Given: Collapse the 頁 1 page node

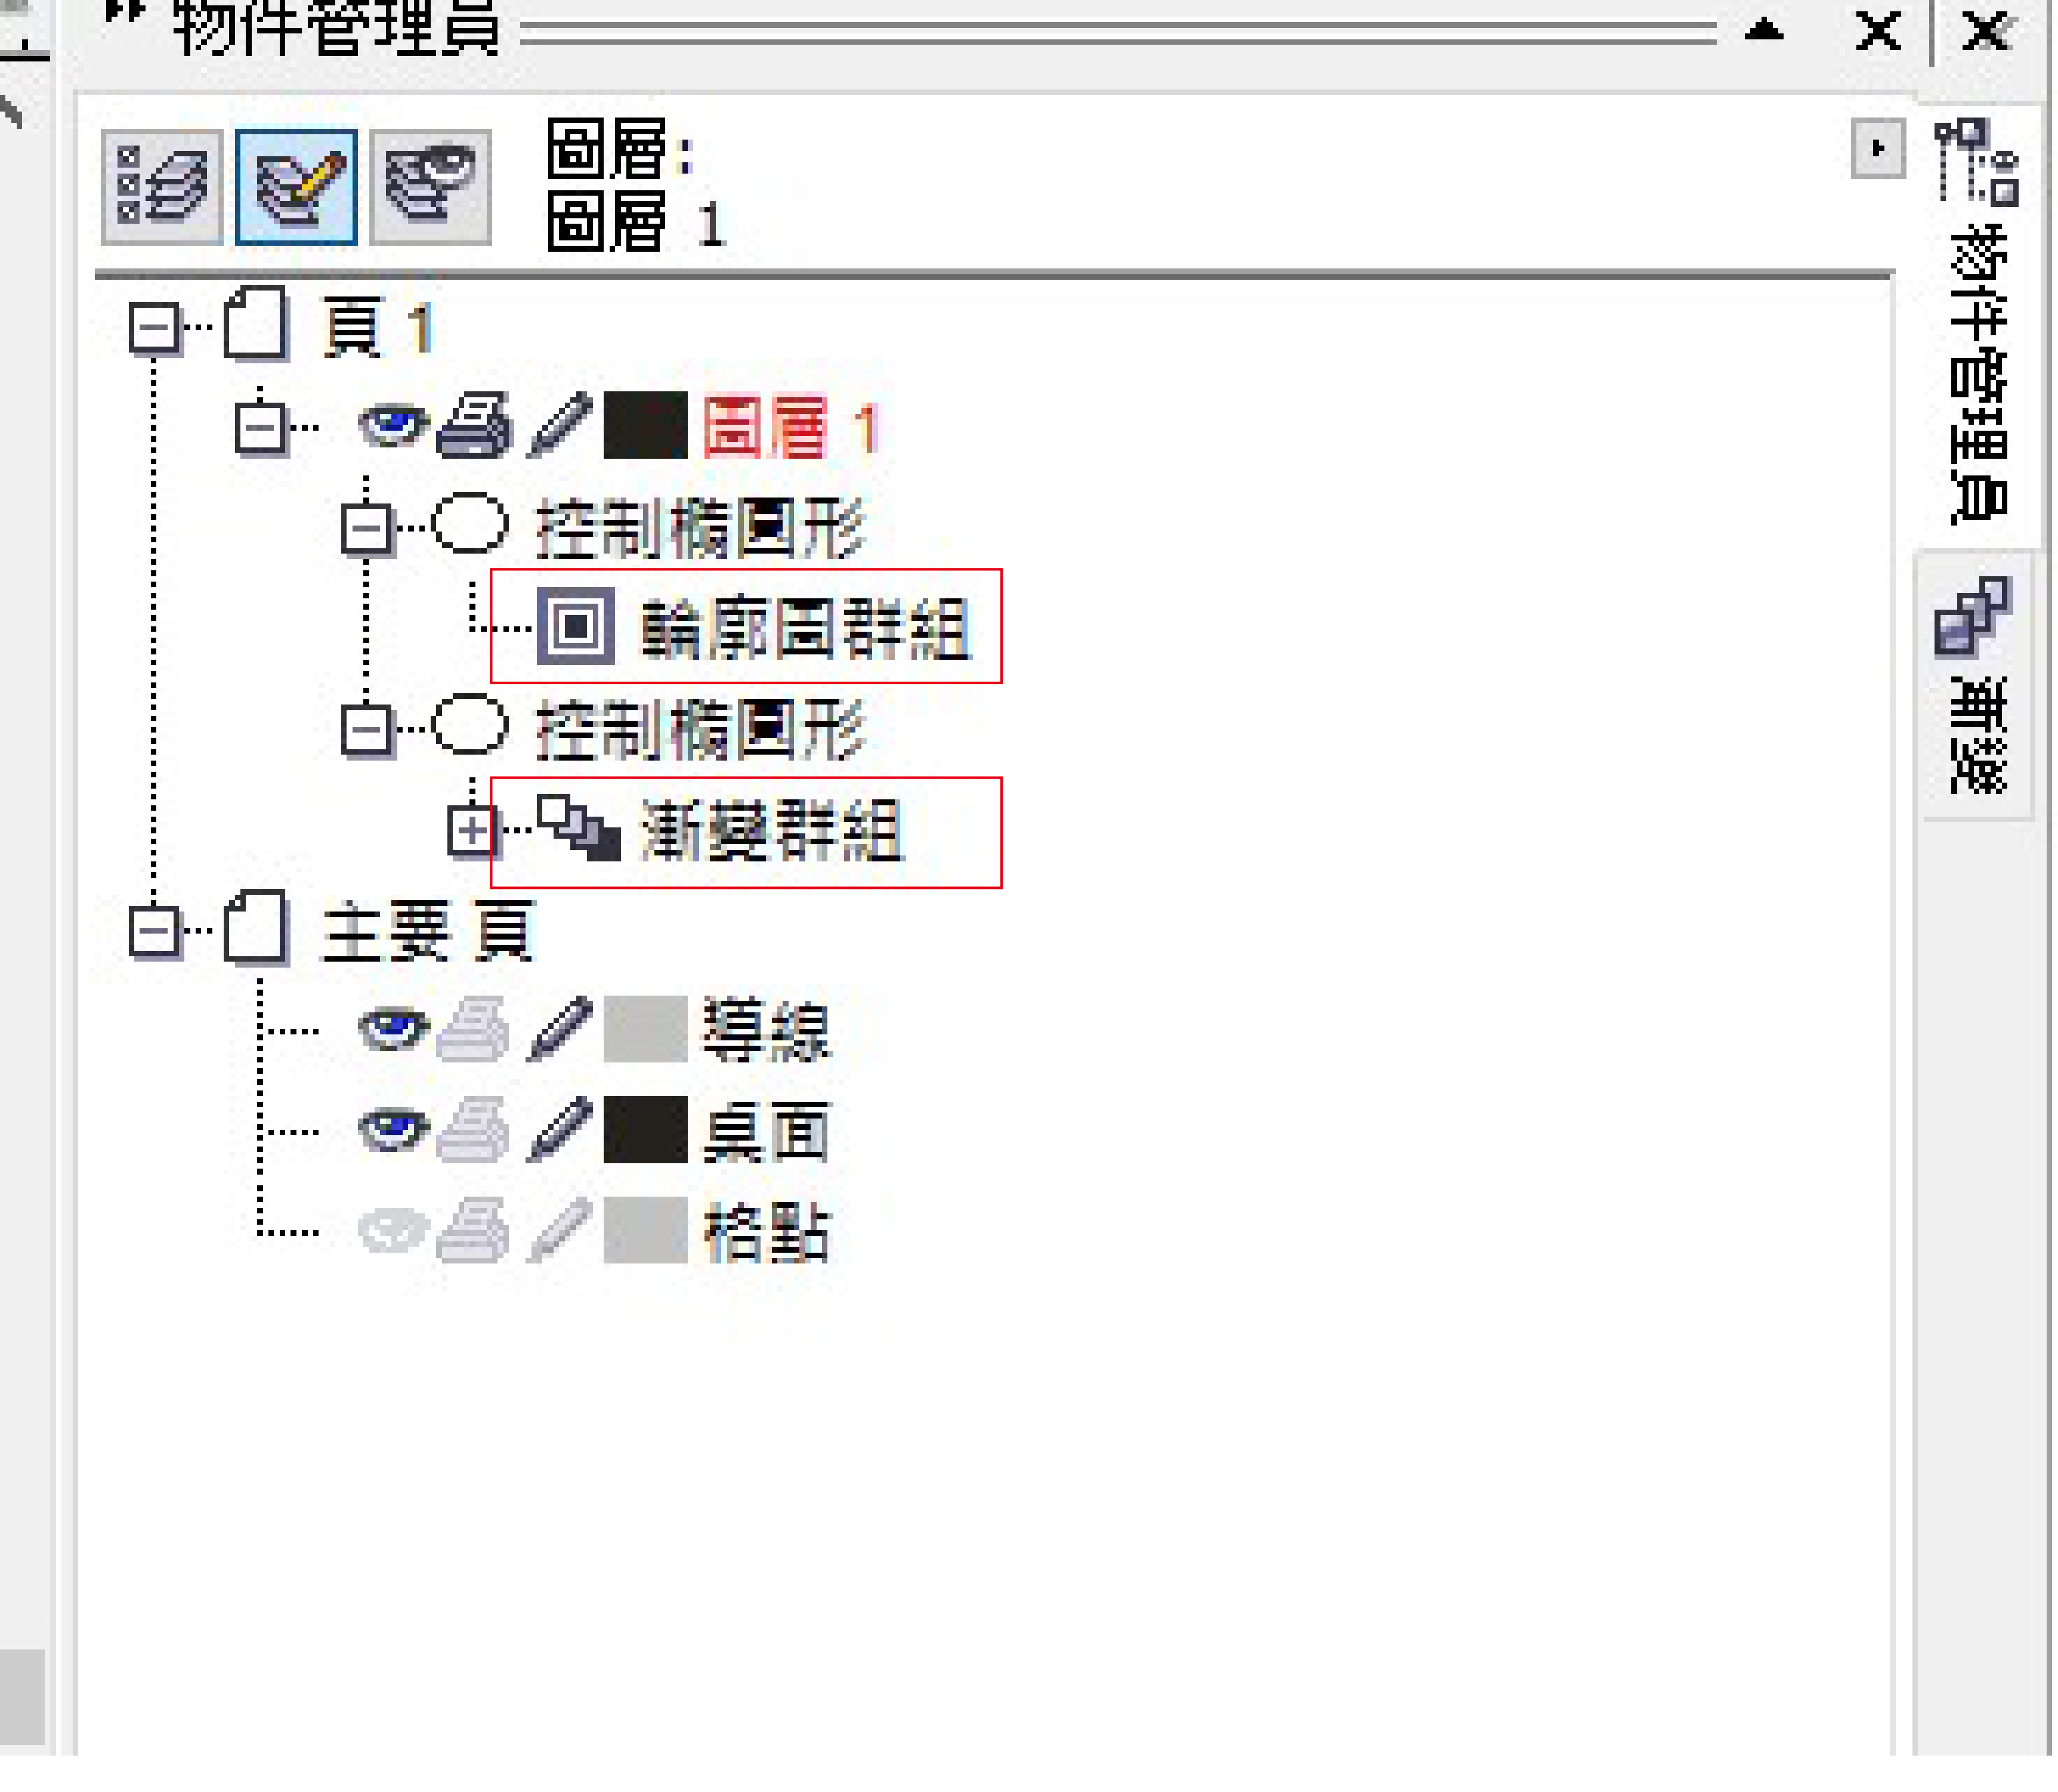Looking at the screenshot, I should [x=155, y=327].
